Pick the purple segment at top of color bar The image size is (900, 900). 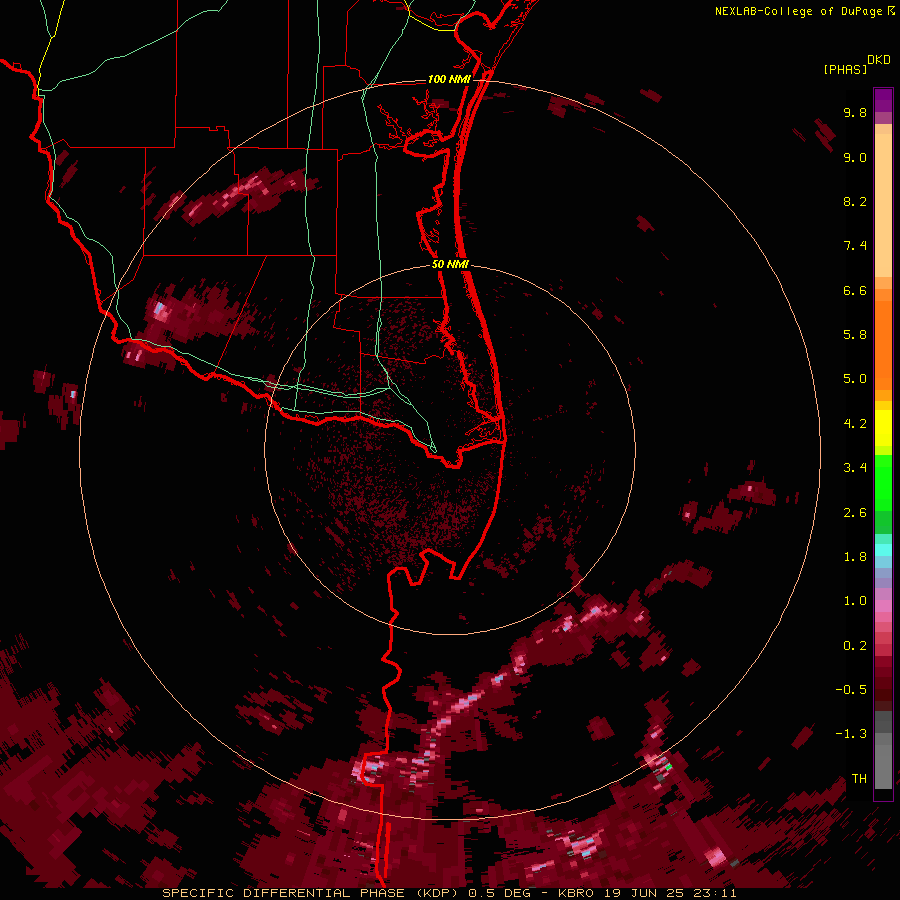[883, 100]
